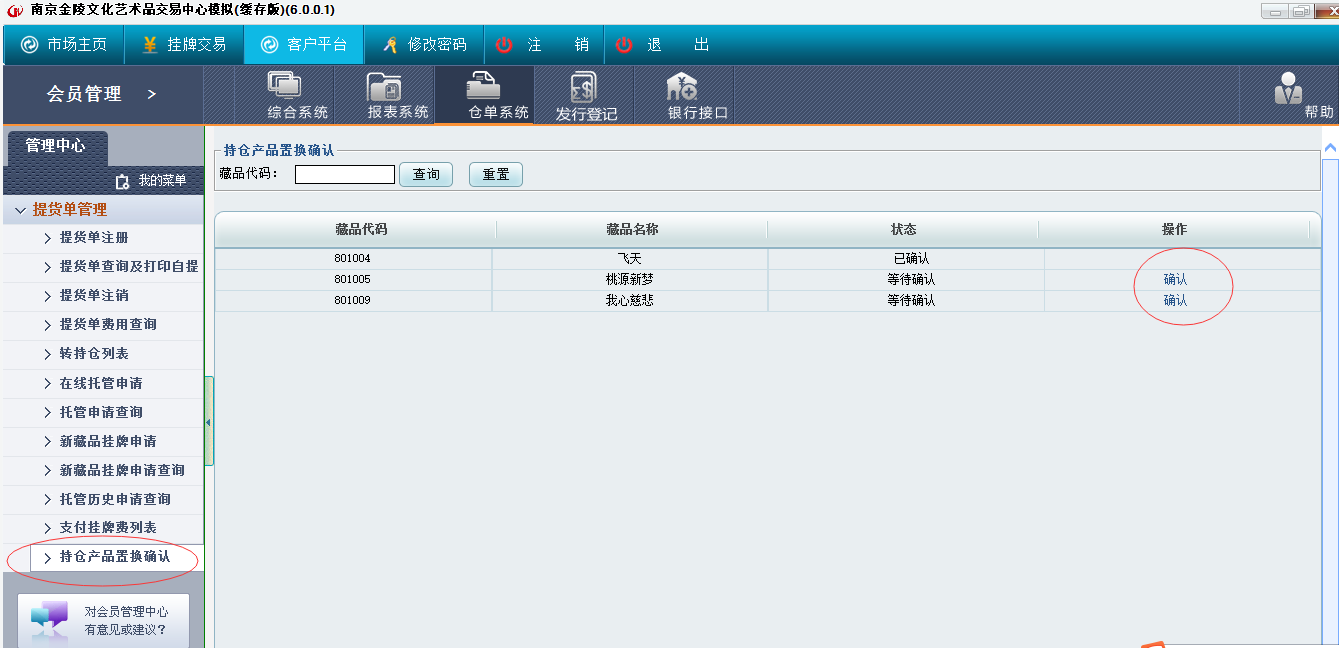Open 修改密码 menu item

(424, 45)
